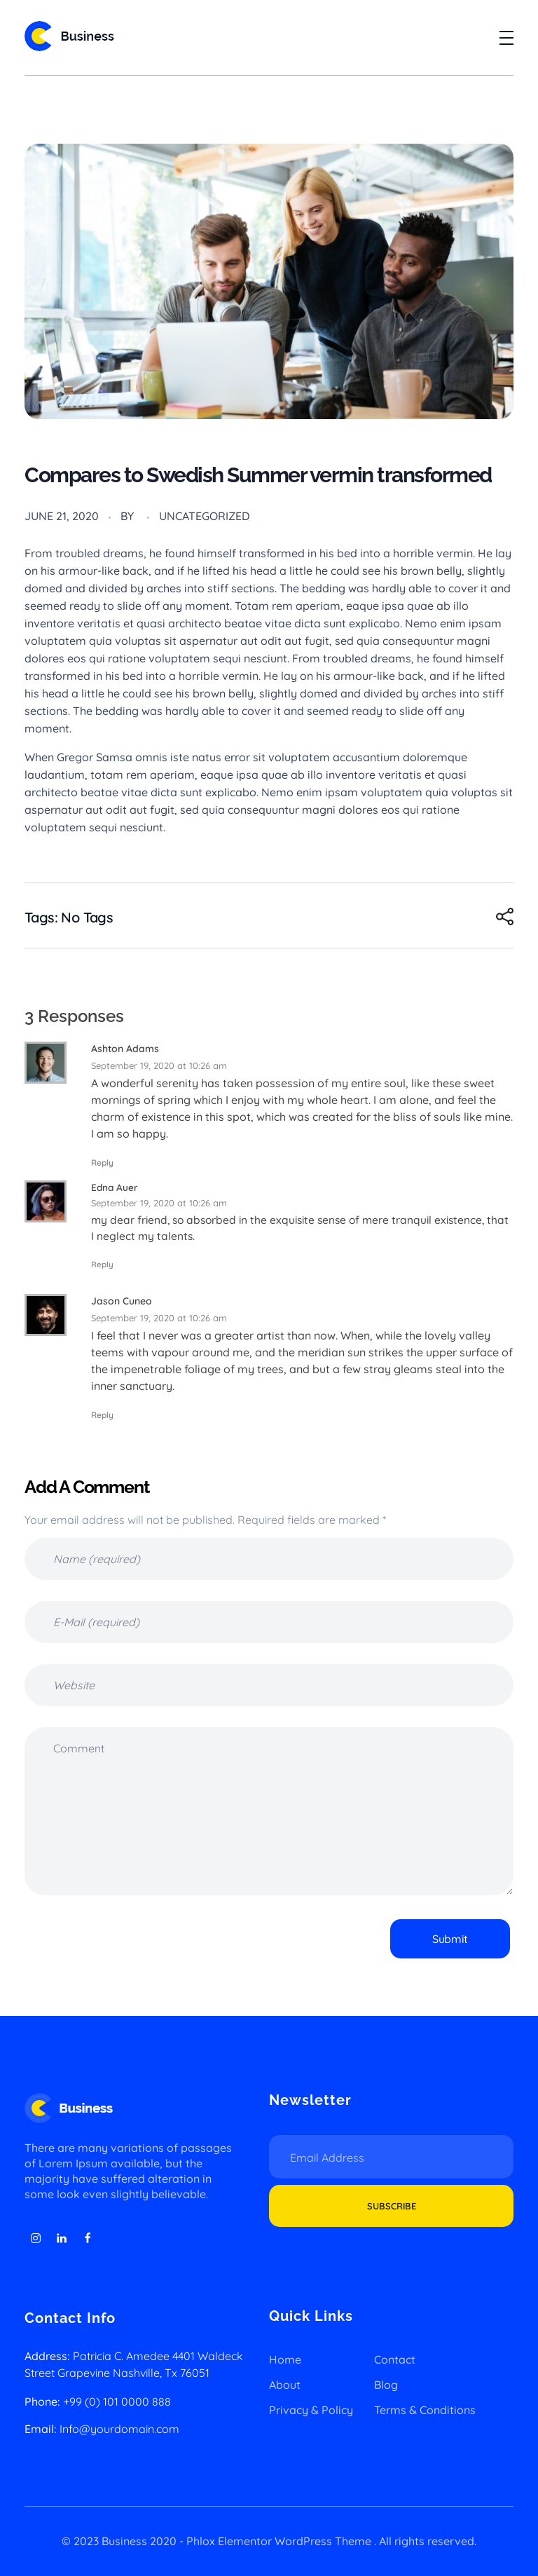Reply to Edna Auer's comment

[x=102, y=1265]
